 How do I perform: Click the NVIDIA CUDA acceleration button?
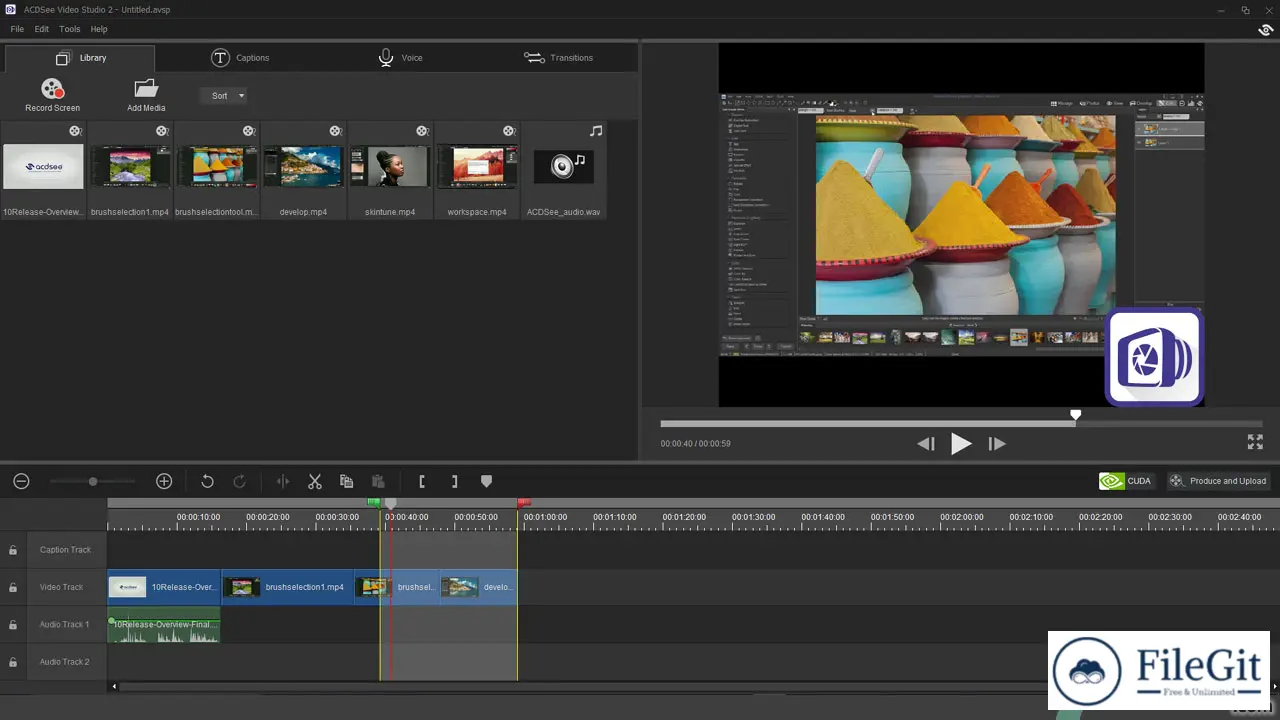[1126, 481]
